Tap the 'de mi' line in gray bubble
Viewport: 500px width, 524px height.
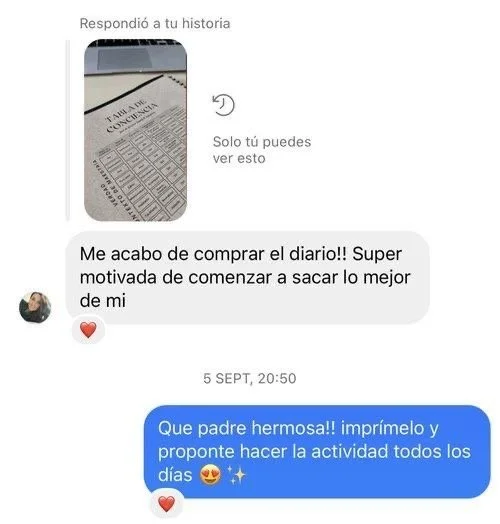103,301
